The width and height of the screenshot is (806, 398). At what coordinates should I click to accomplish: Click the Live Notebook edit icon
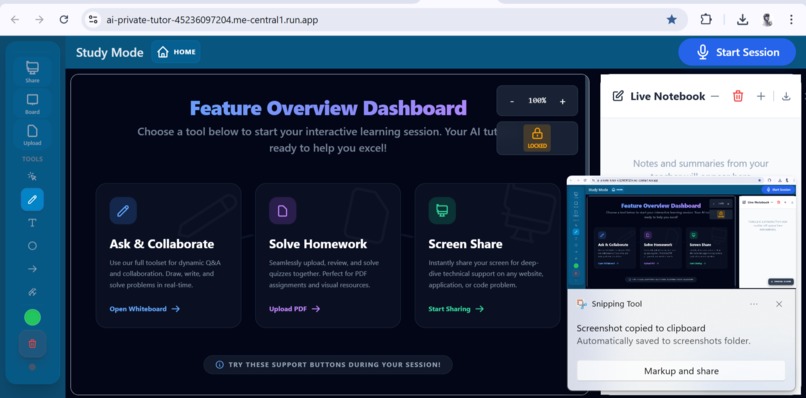pos(618,96)
